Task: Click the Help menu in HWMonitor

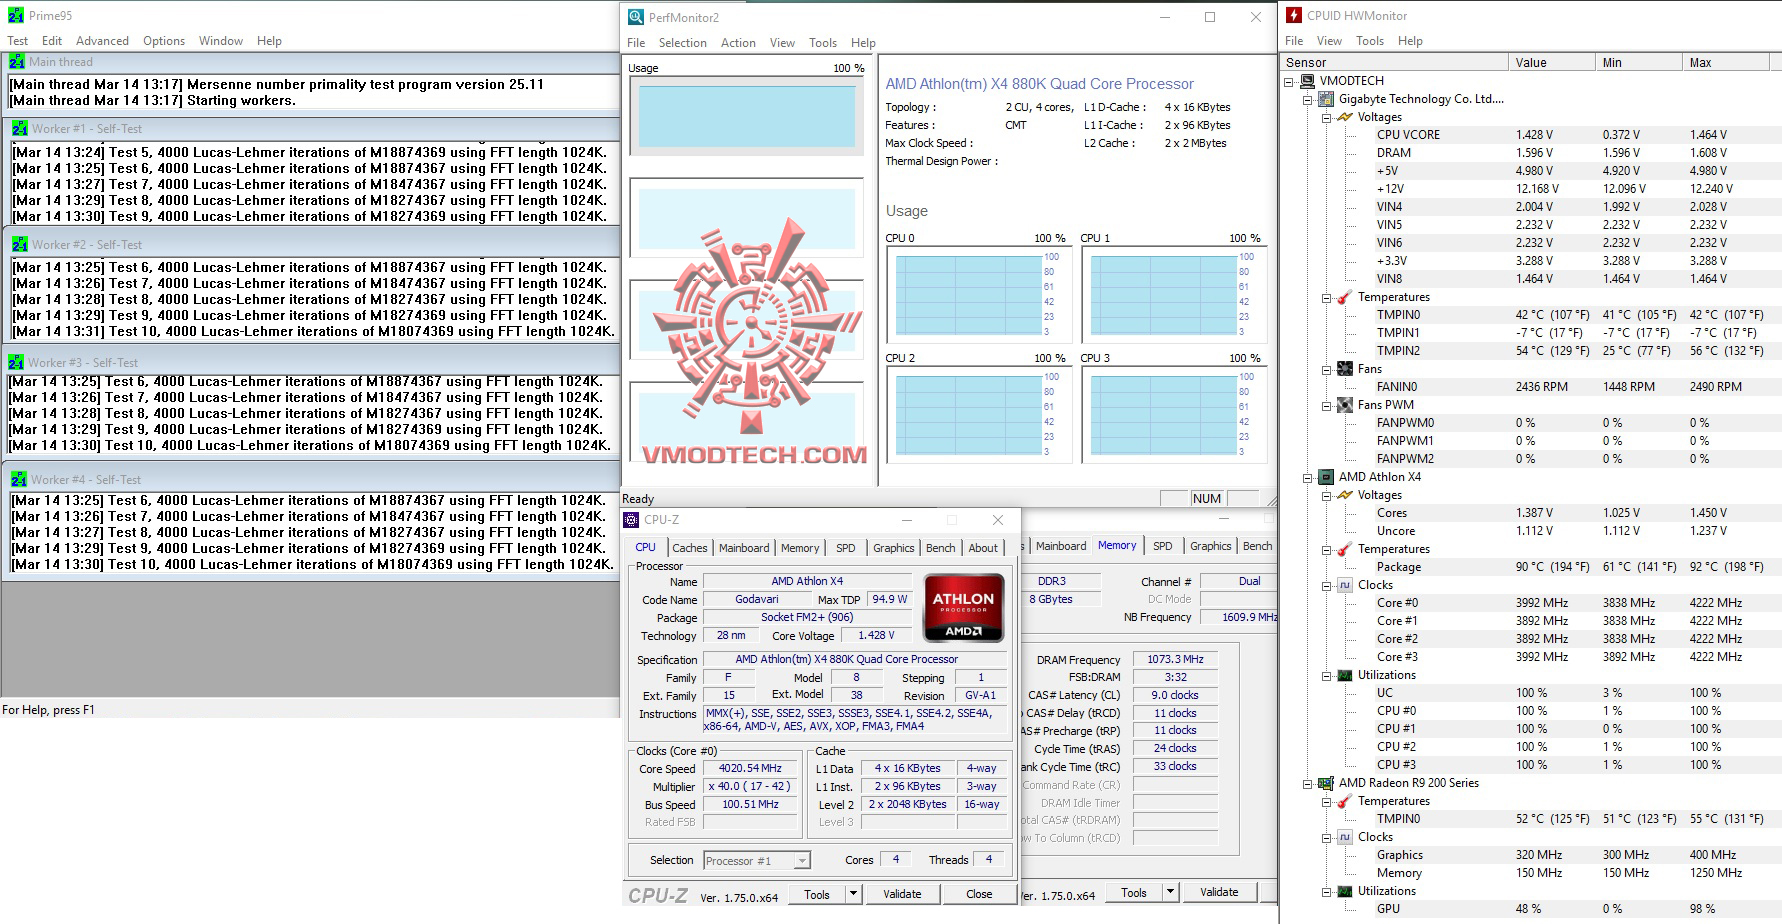Action: 1410,41
